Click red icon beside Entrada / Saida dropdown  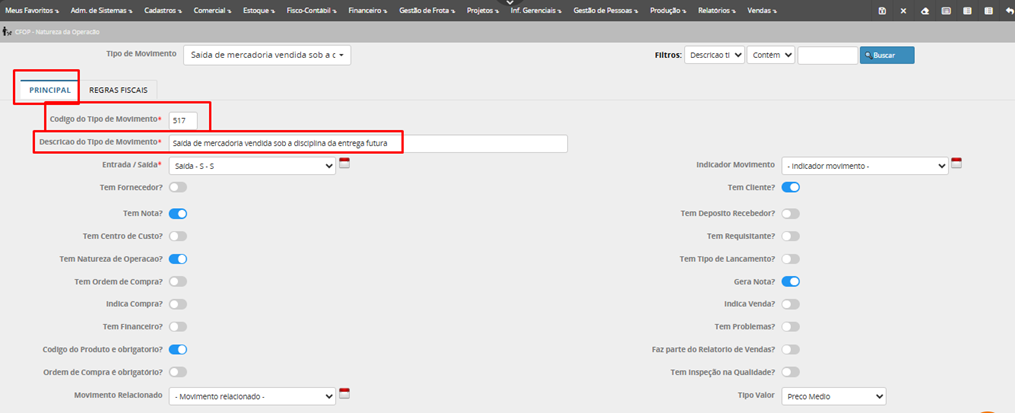[345, 164]
